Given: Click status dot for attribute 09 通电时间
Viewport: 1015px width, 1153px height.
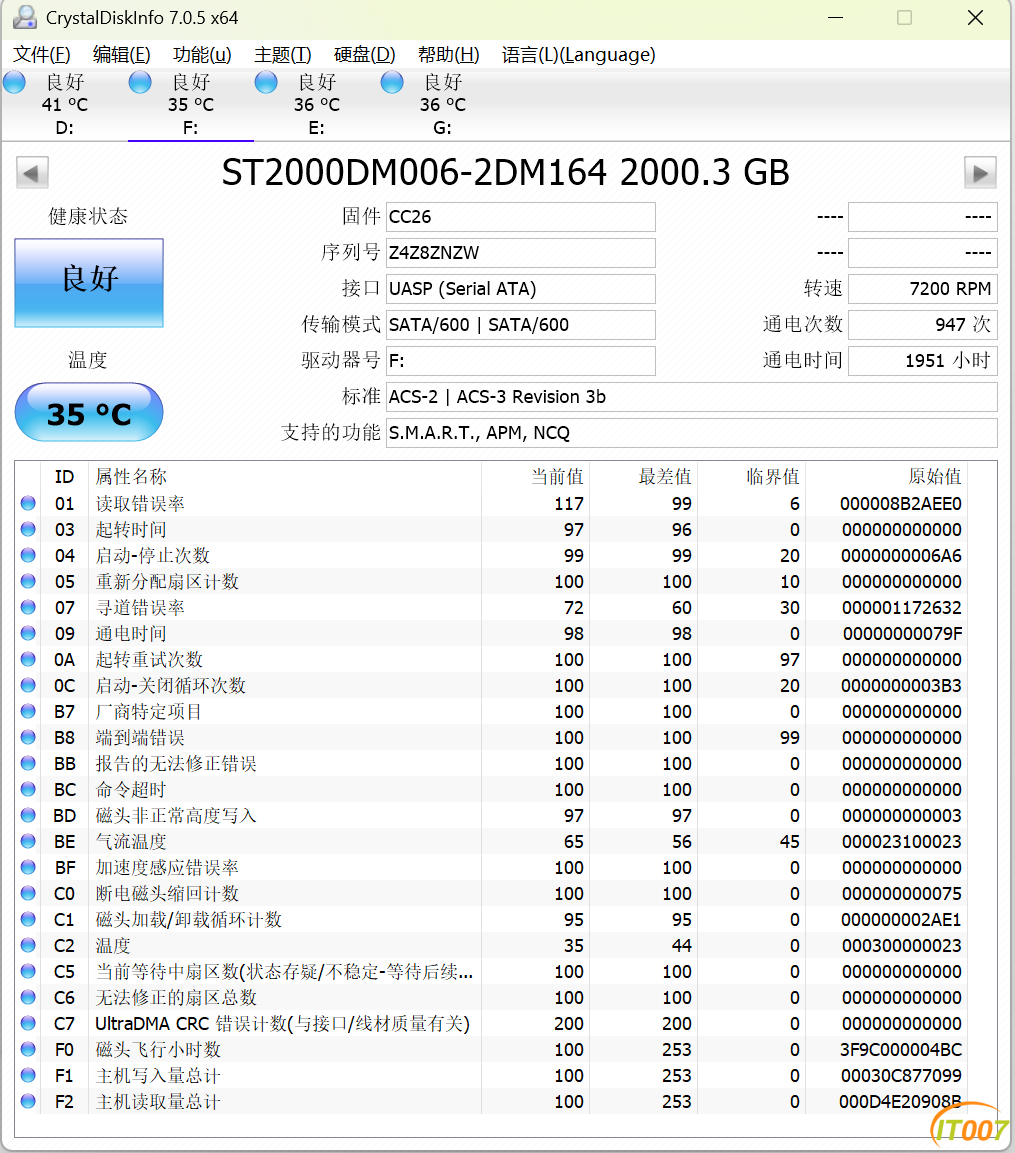Looking at the screenshot, I should pyautogui.click(x=28, y=633).
